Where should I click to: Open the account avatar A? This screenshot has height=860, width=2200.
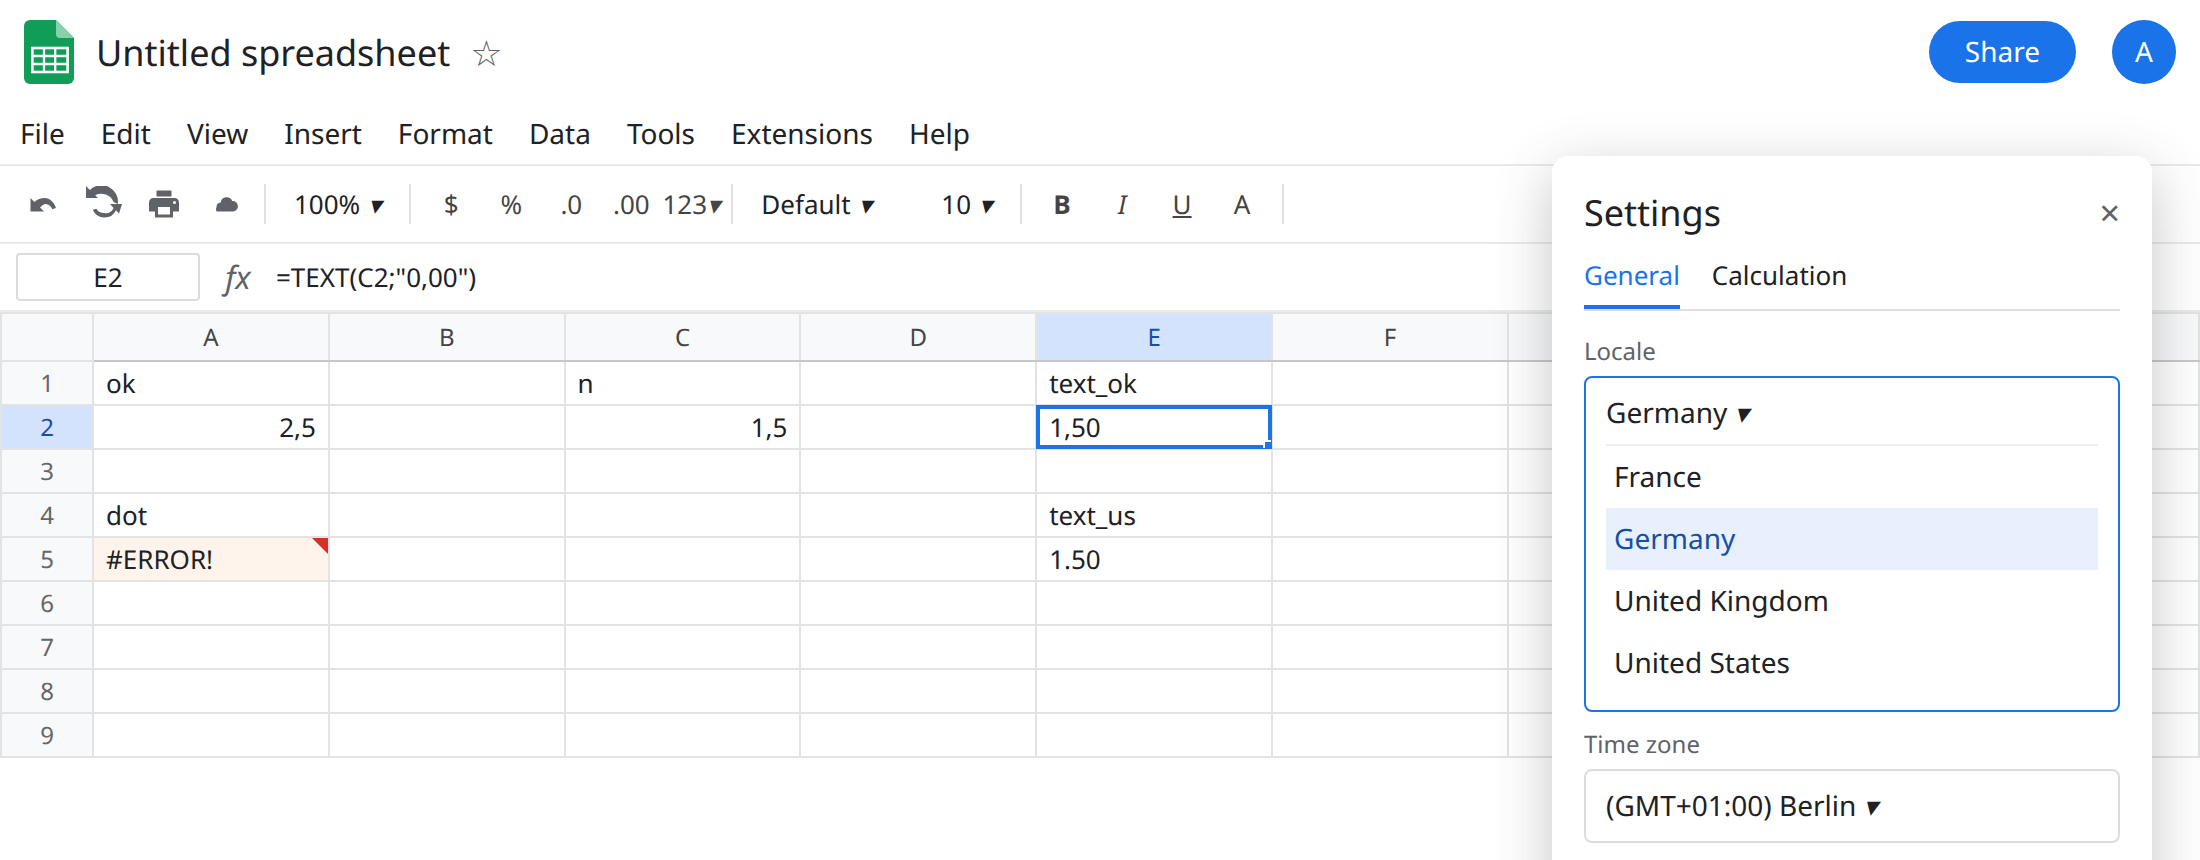click(2143, 52)
